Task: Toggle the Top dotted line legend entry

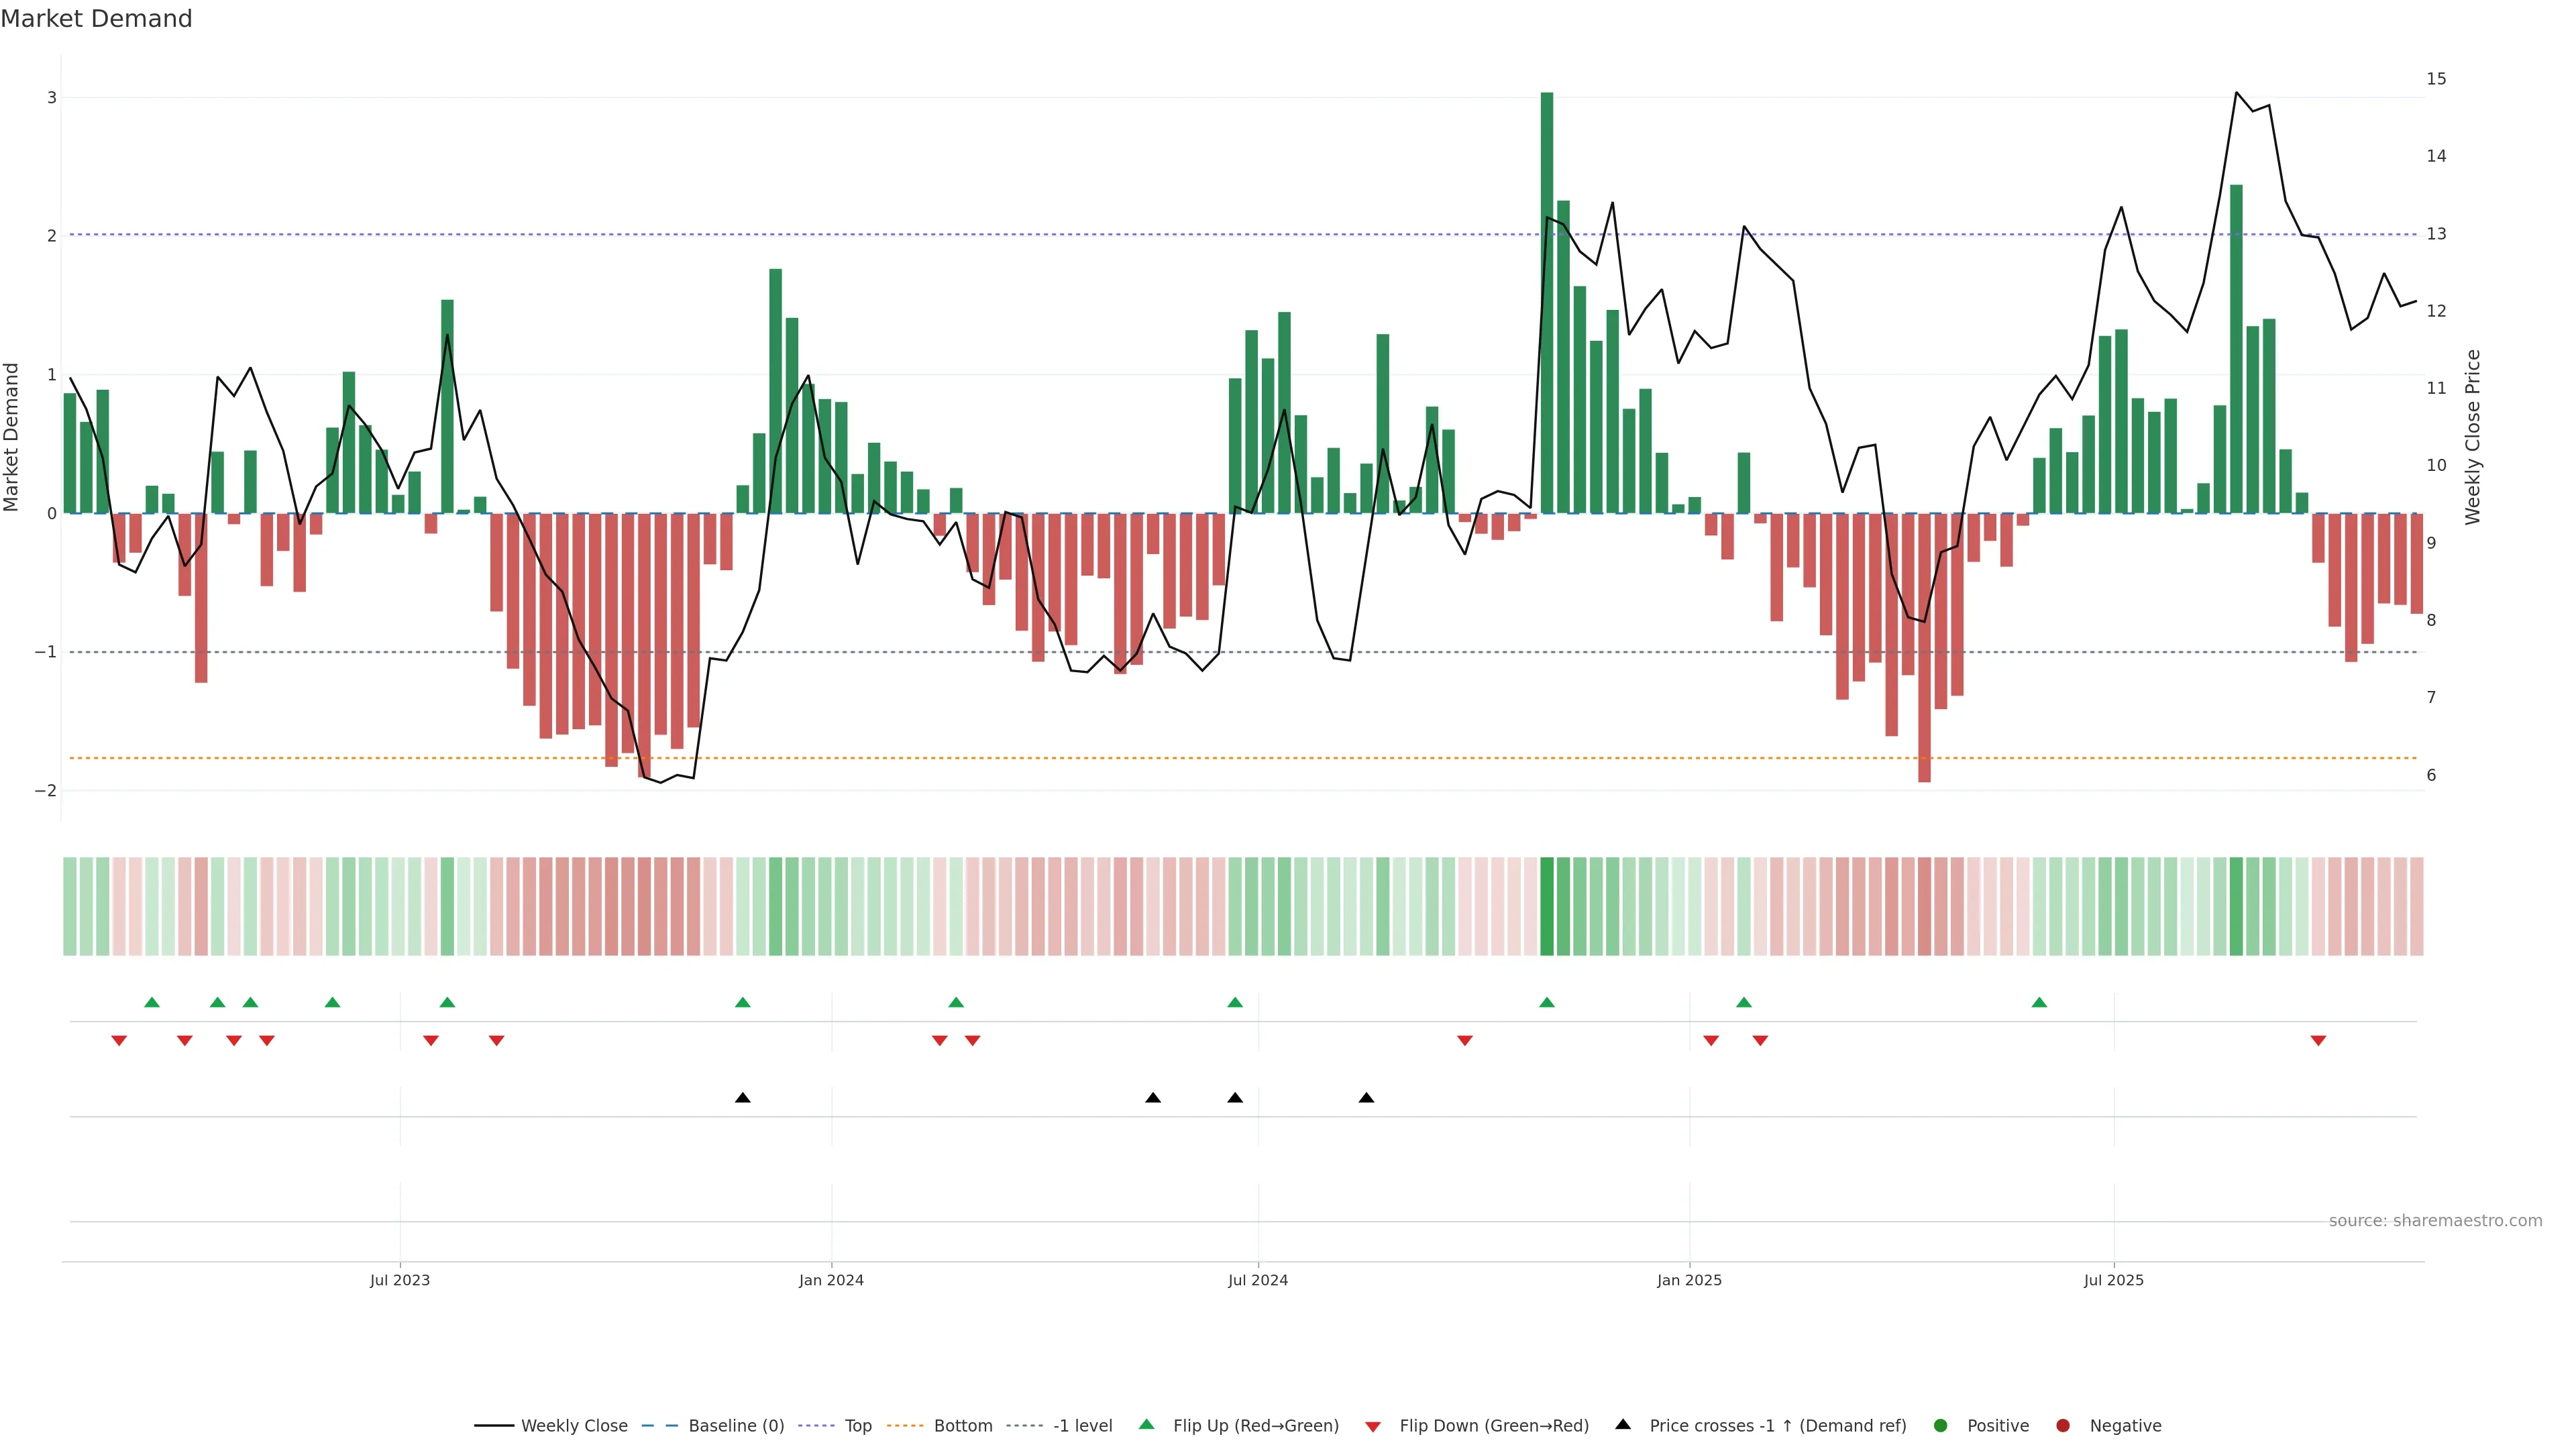Action: 857,1425
